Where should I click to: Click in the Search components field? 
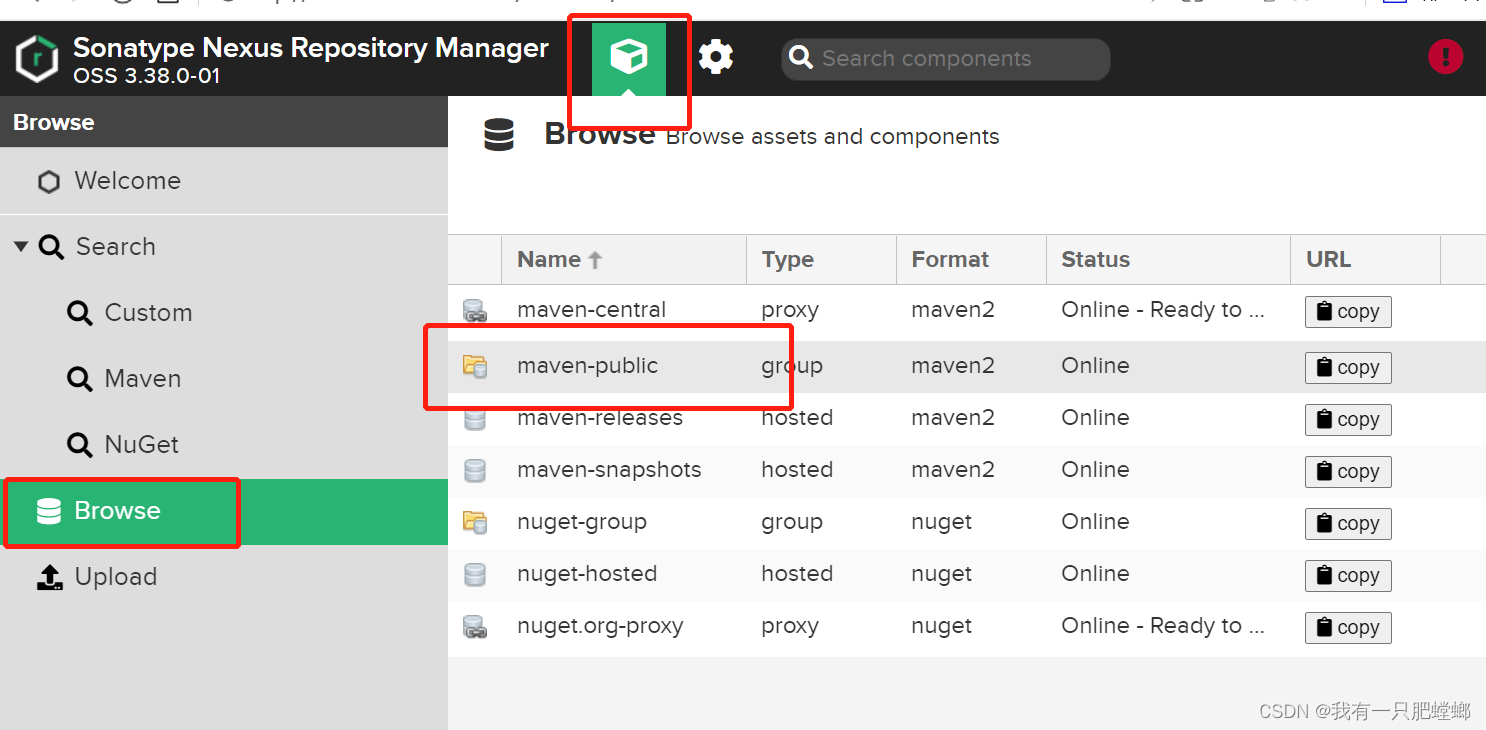(x=946, y=59)
